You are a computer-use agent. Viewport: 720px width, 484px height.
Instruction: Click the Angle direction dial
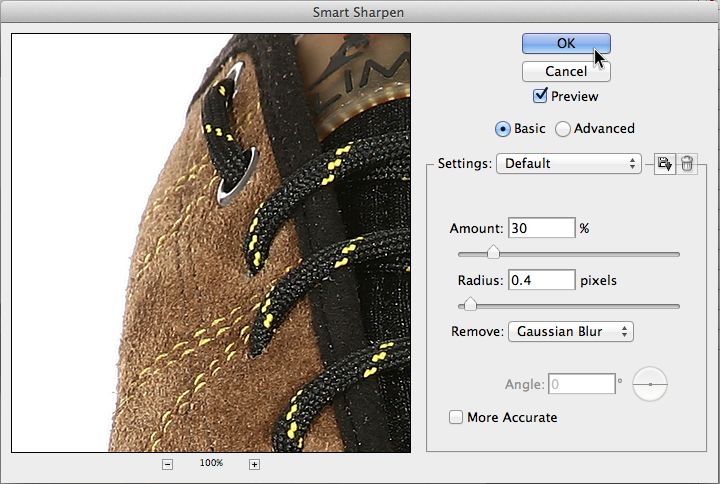point(650,383)
